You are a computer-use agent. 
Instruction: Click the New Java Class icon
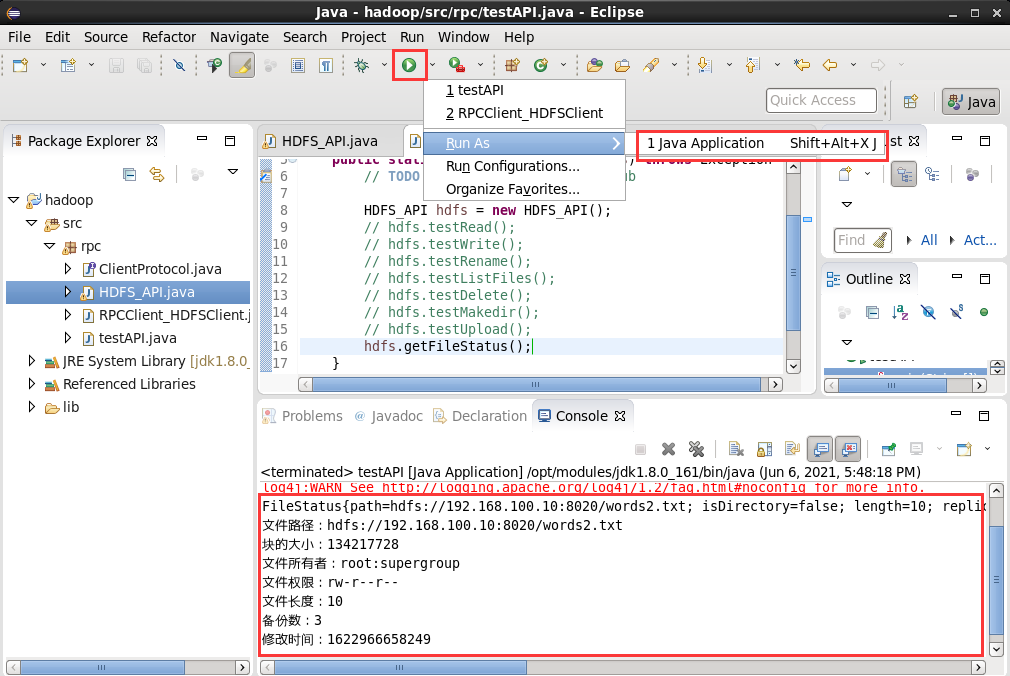540,65
